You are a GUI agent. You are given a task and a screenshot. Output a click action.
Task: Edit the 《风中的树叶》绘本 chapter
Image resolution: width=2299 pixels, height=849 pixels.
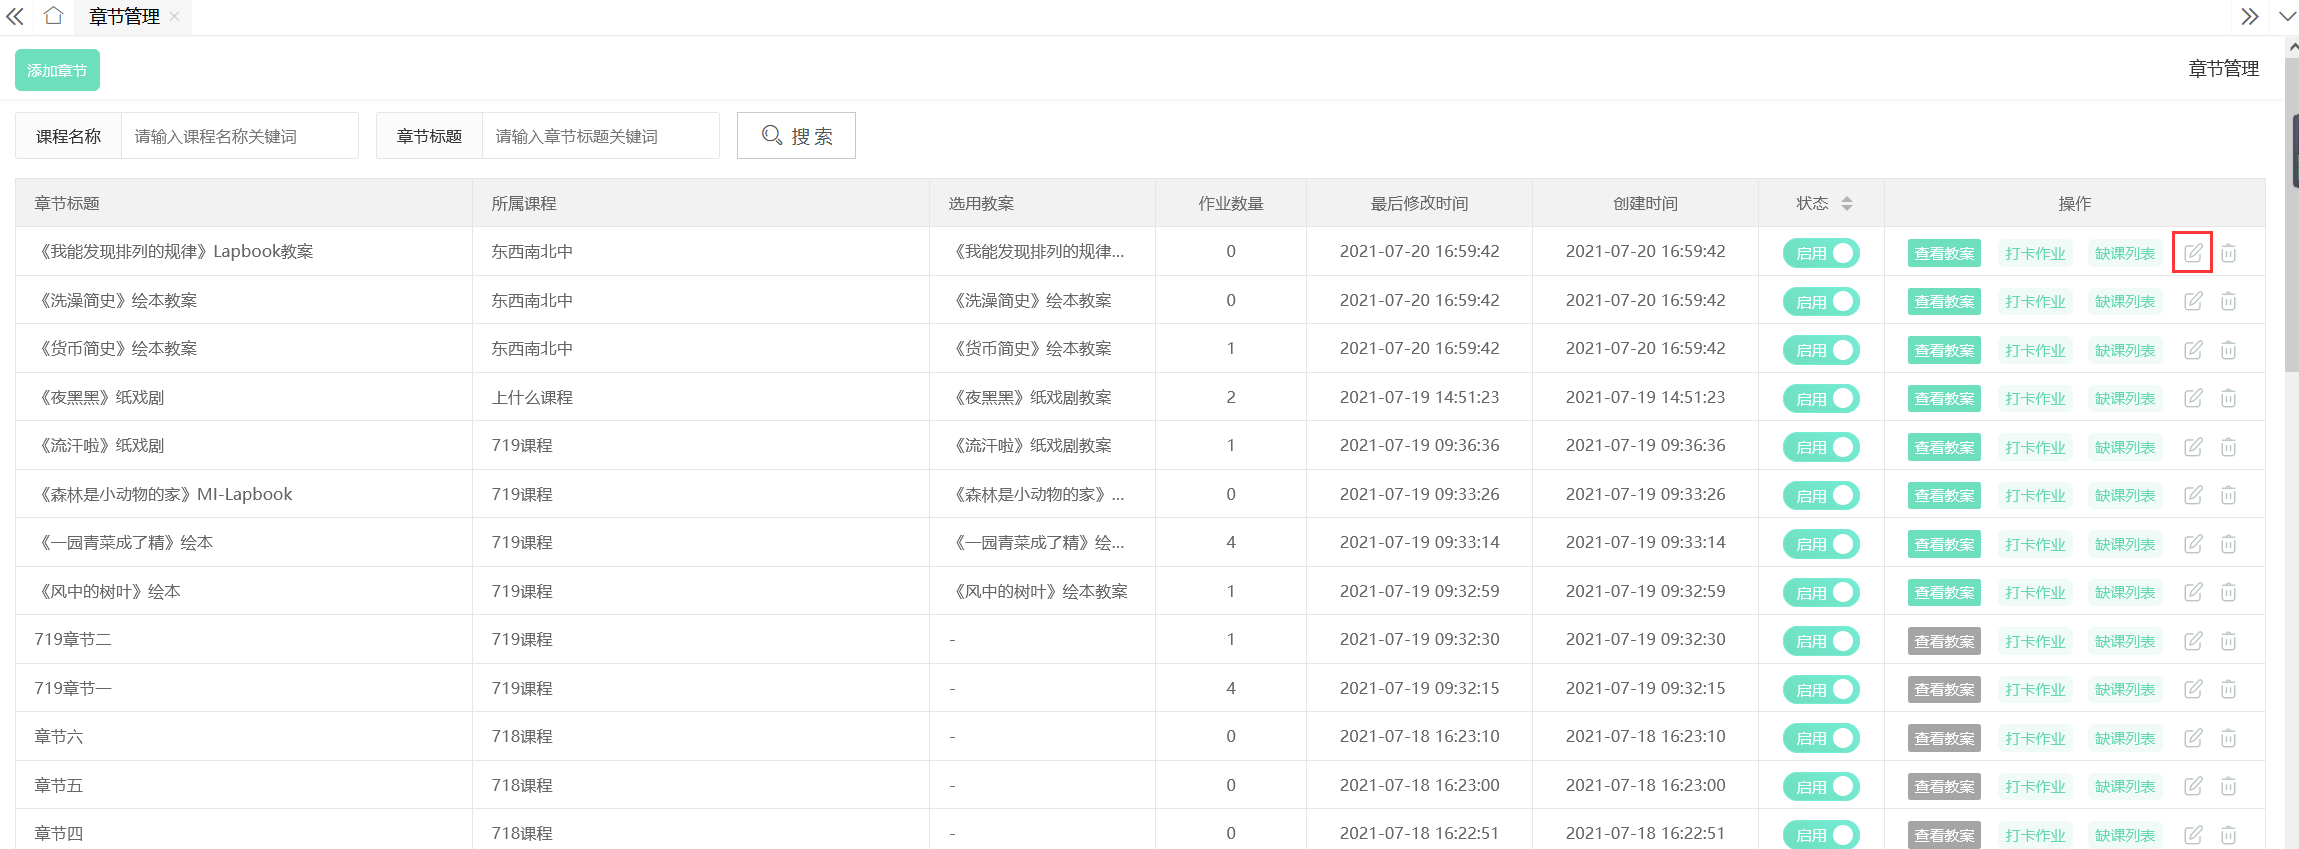[2193, 592]
